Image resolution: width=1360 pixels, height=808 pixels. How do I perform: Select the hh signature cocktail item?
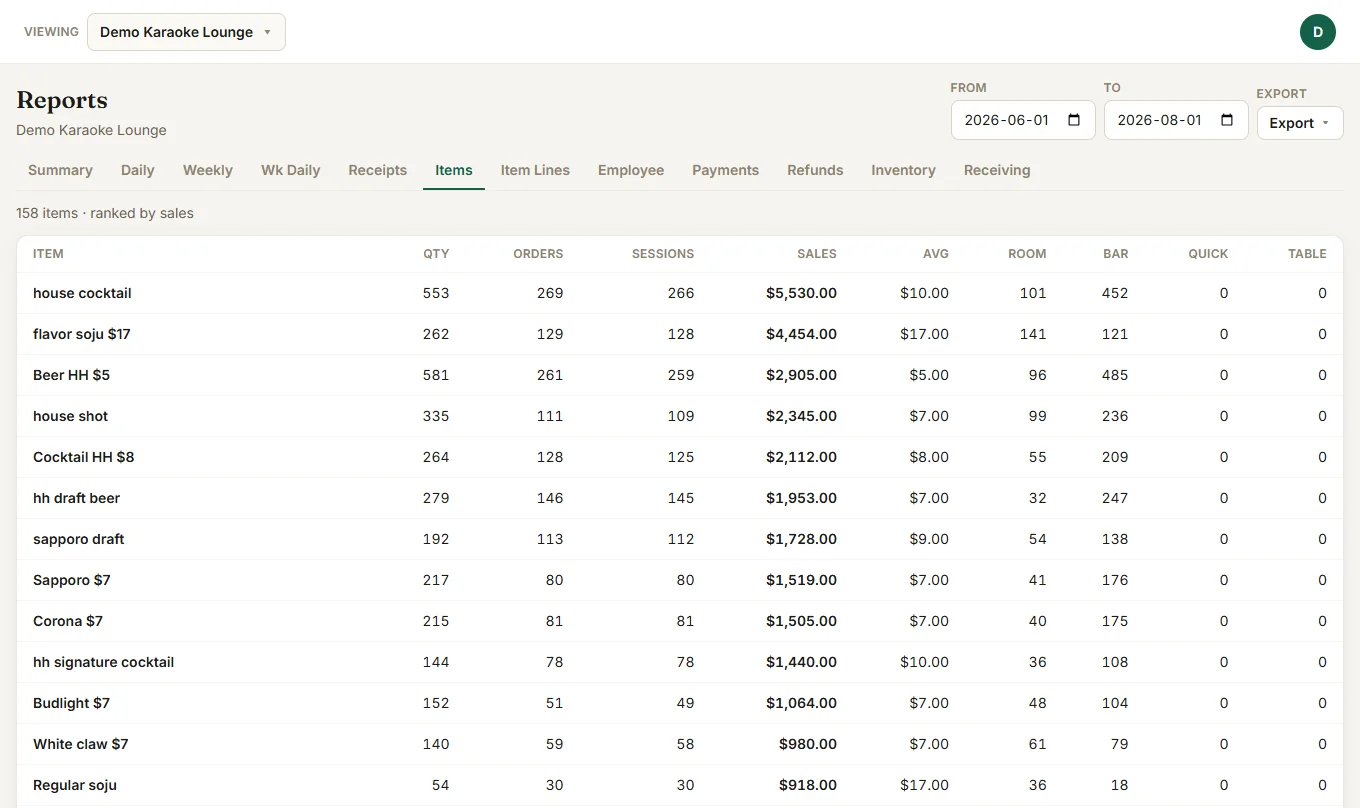[104, 662]
